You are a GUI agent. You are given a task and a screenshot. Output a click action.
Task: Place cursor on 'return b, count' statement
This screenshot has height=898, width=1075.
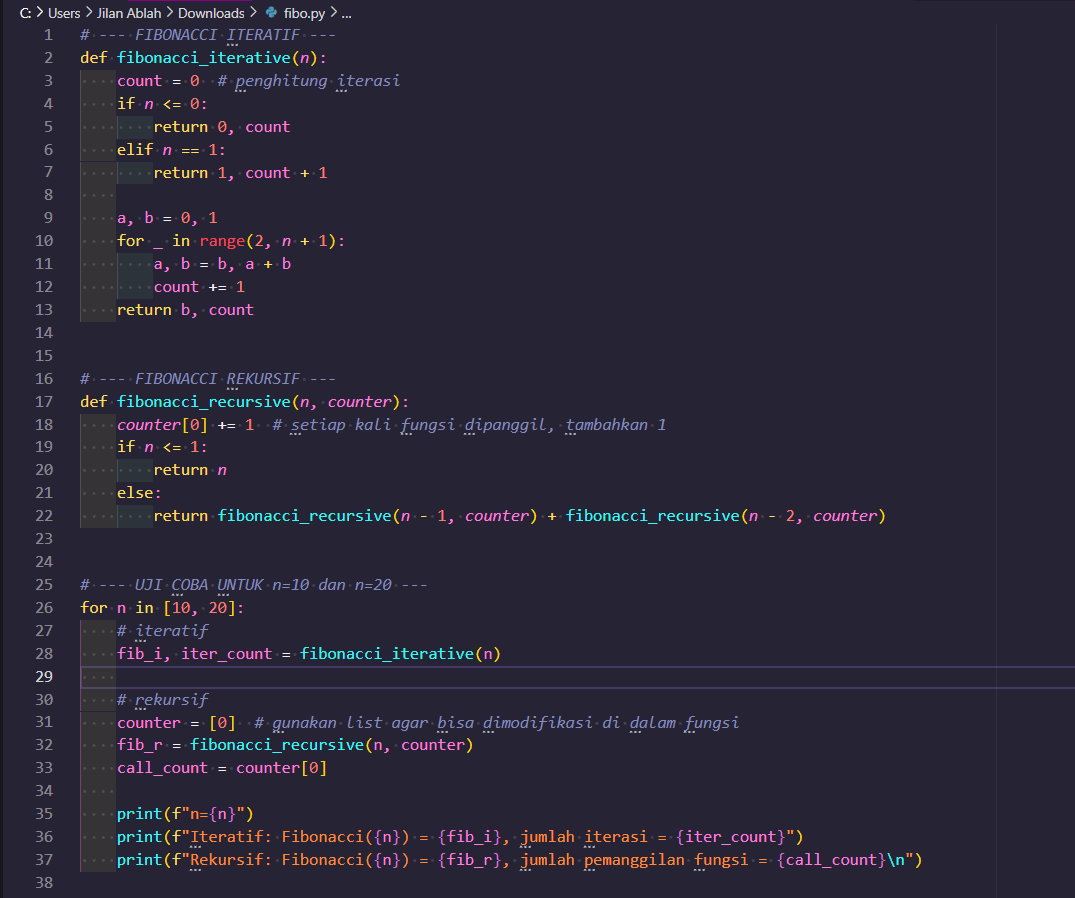185,310
